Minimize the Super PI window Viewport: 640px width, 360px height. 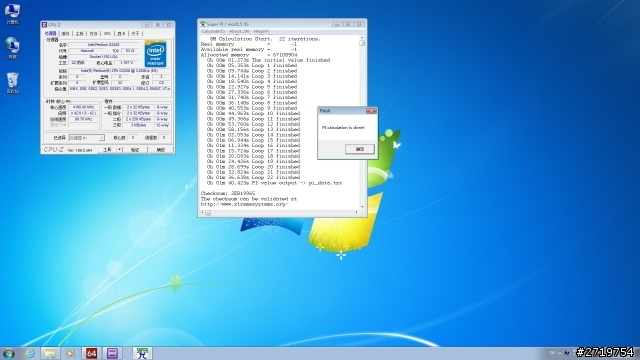coord(337,24)
